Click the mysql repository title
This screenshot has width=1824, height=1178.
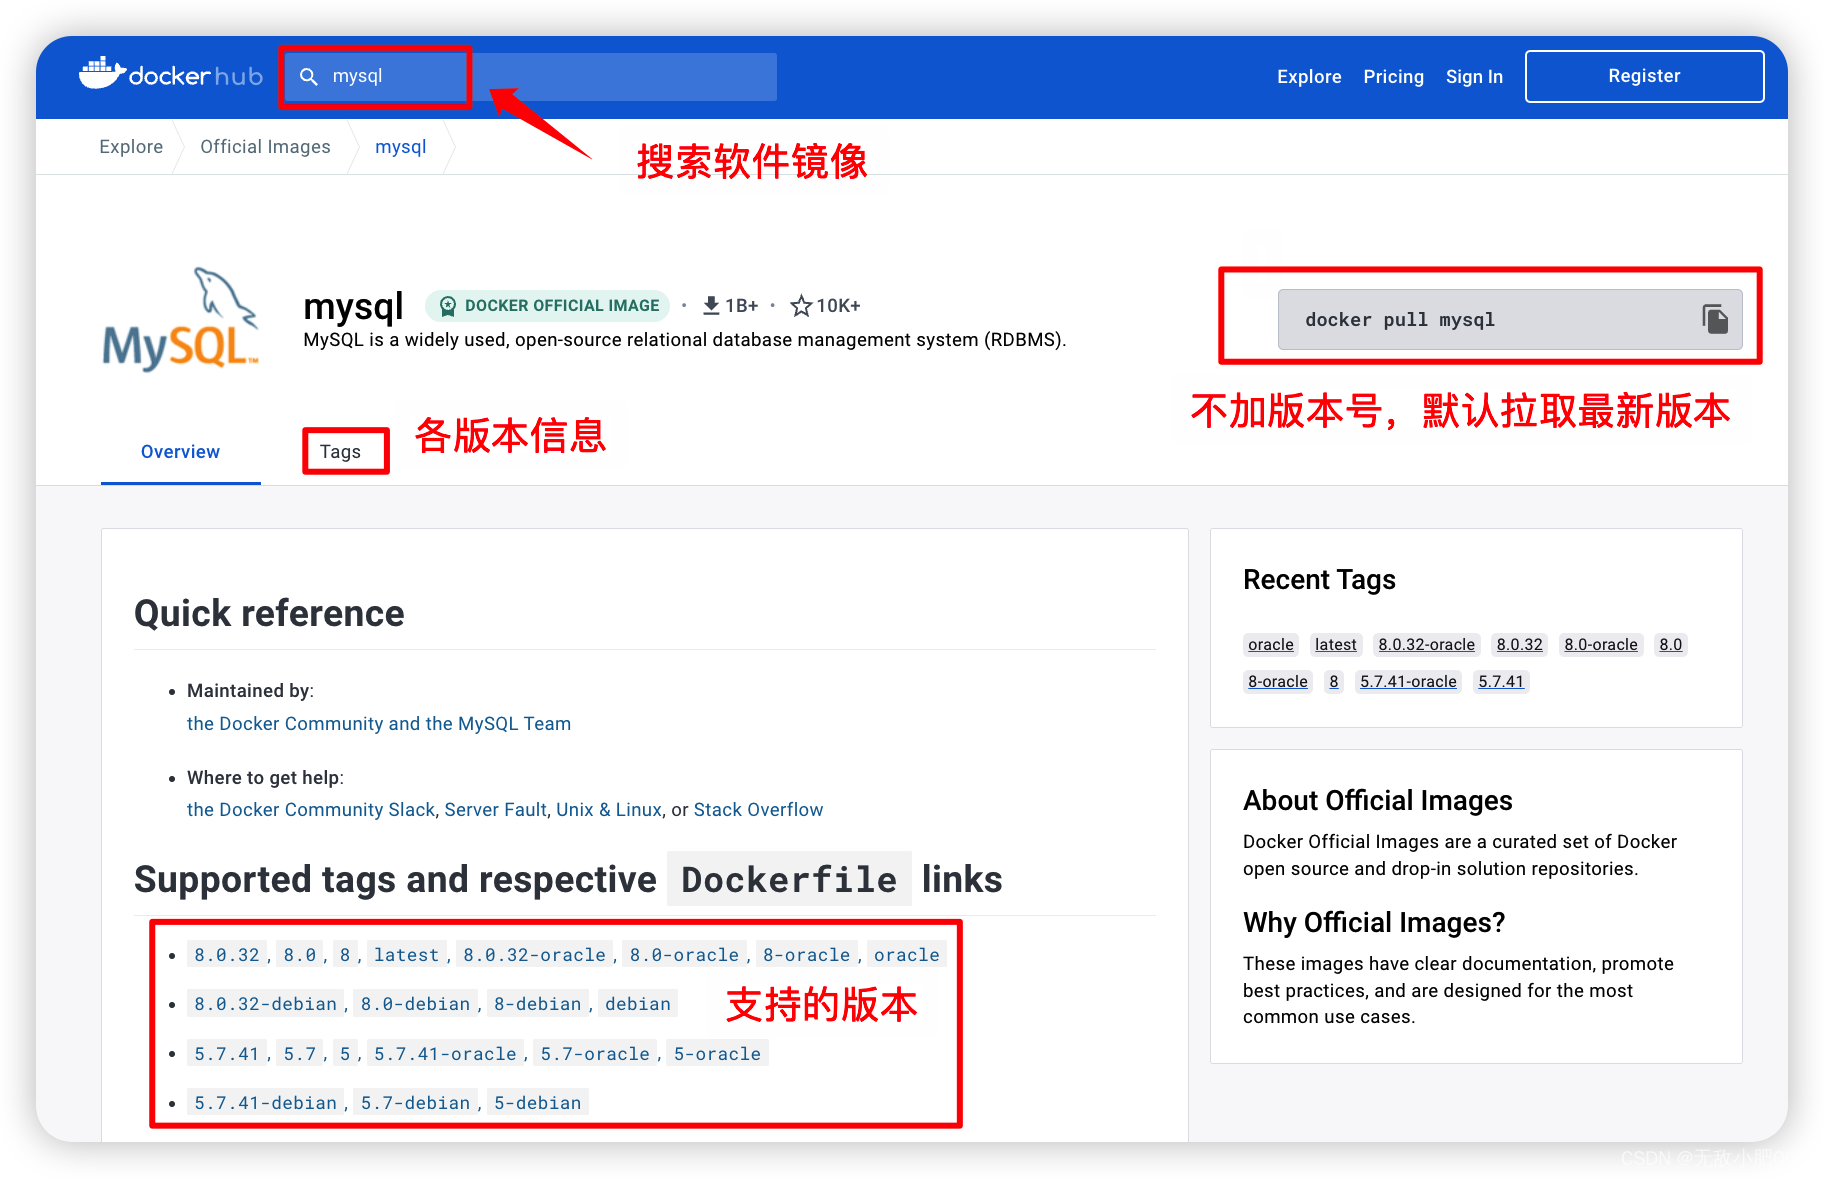pyautogui.click(x=353, y=306)
